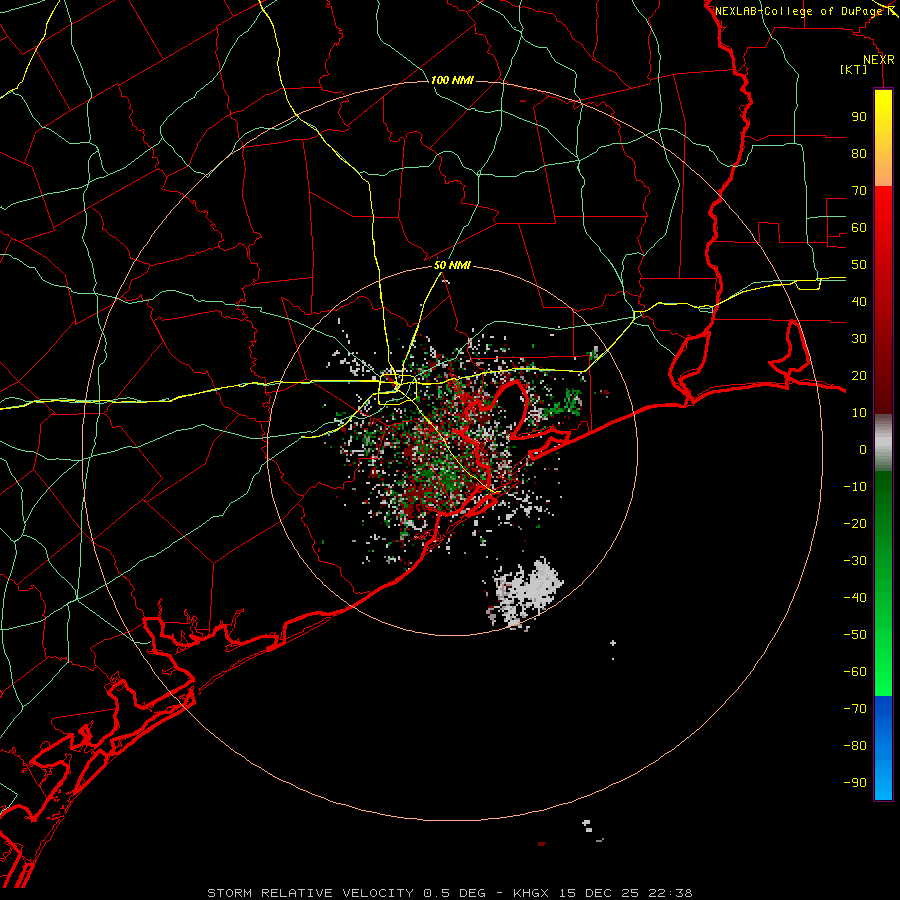Click the [KT] units label

pyautogui.click(x=854, y=69)
